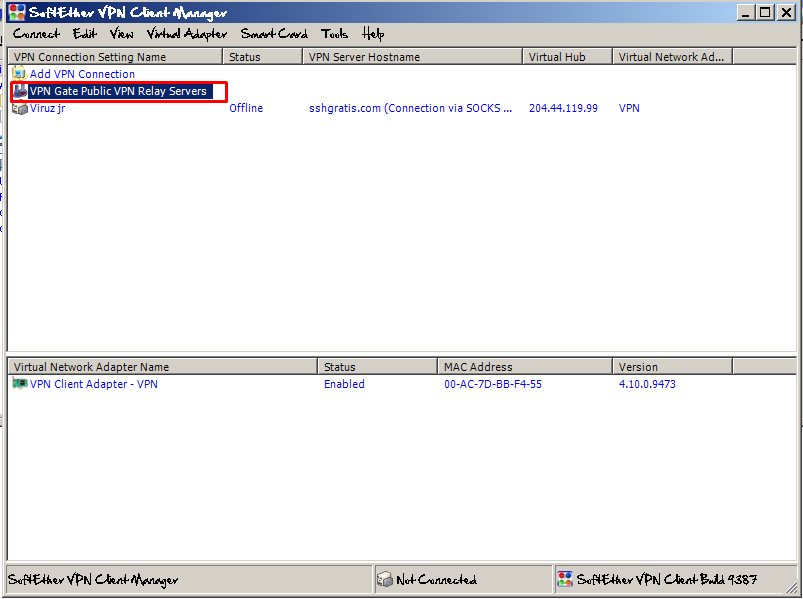Click the VPN Client Adapter network card icon
Viewport: 803px width, 599px height.
point(19,383)
